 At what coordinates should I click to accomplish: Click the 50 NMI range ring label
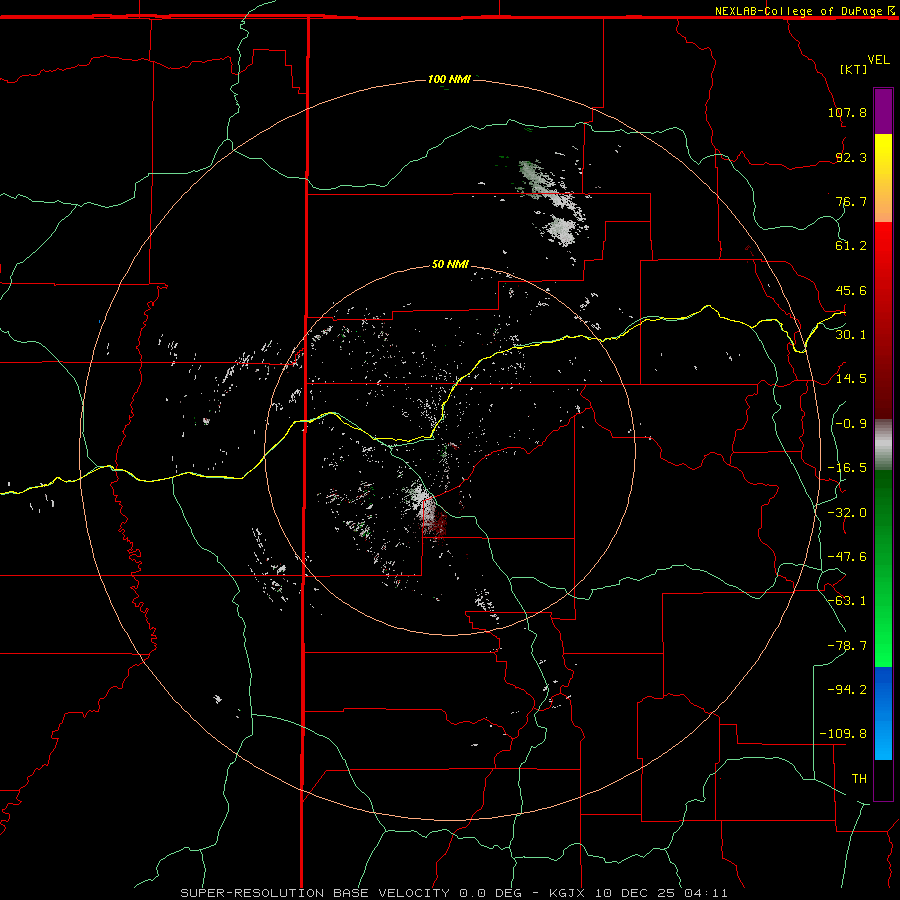(x=450, y=264)
